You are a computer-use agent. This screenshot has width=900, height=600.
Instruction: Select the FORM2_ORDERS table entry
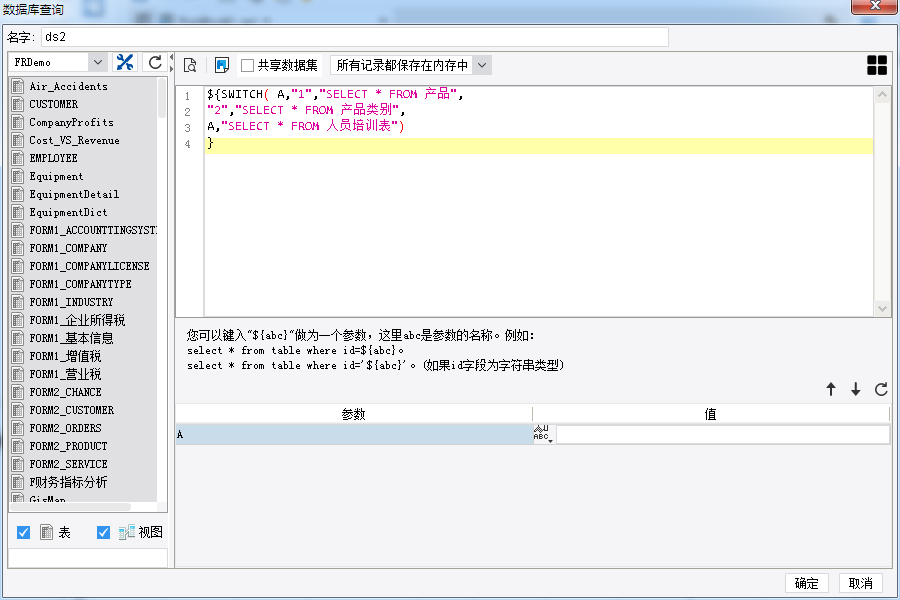[x=65, y=428]
